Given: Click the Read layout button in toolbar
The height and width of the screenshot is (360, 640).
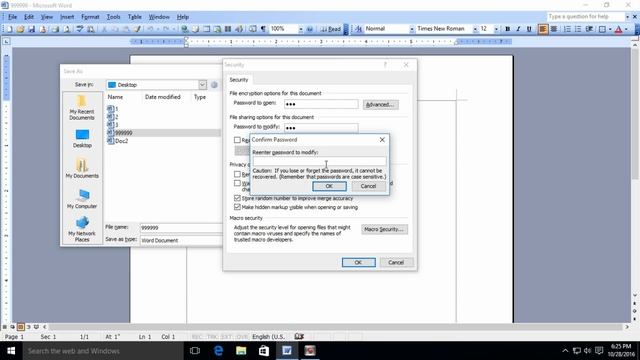Looking at the screenshot, I should [x=331, y=29].
